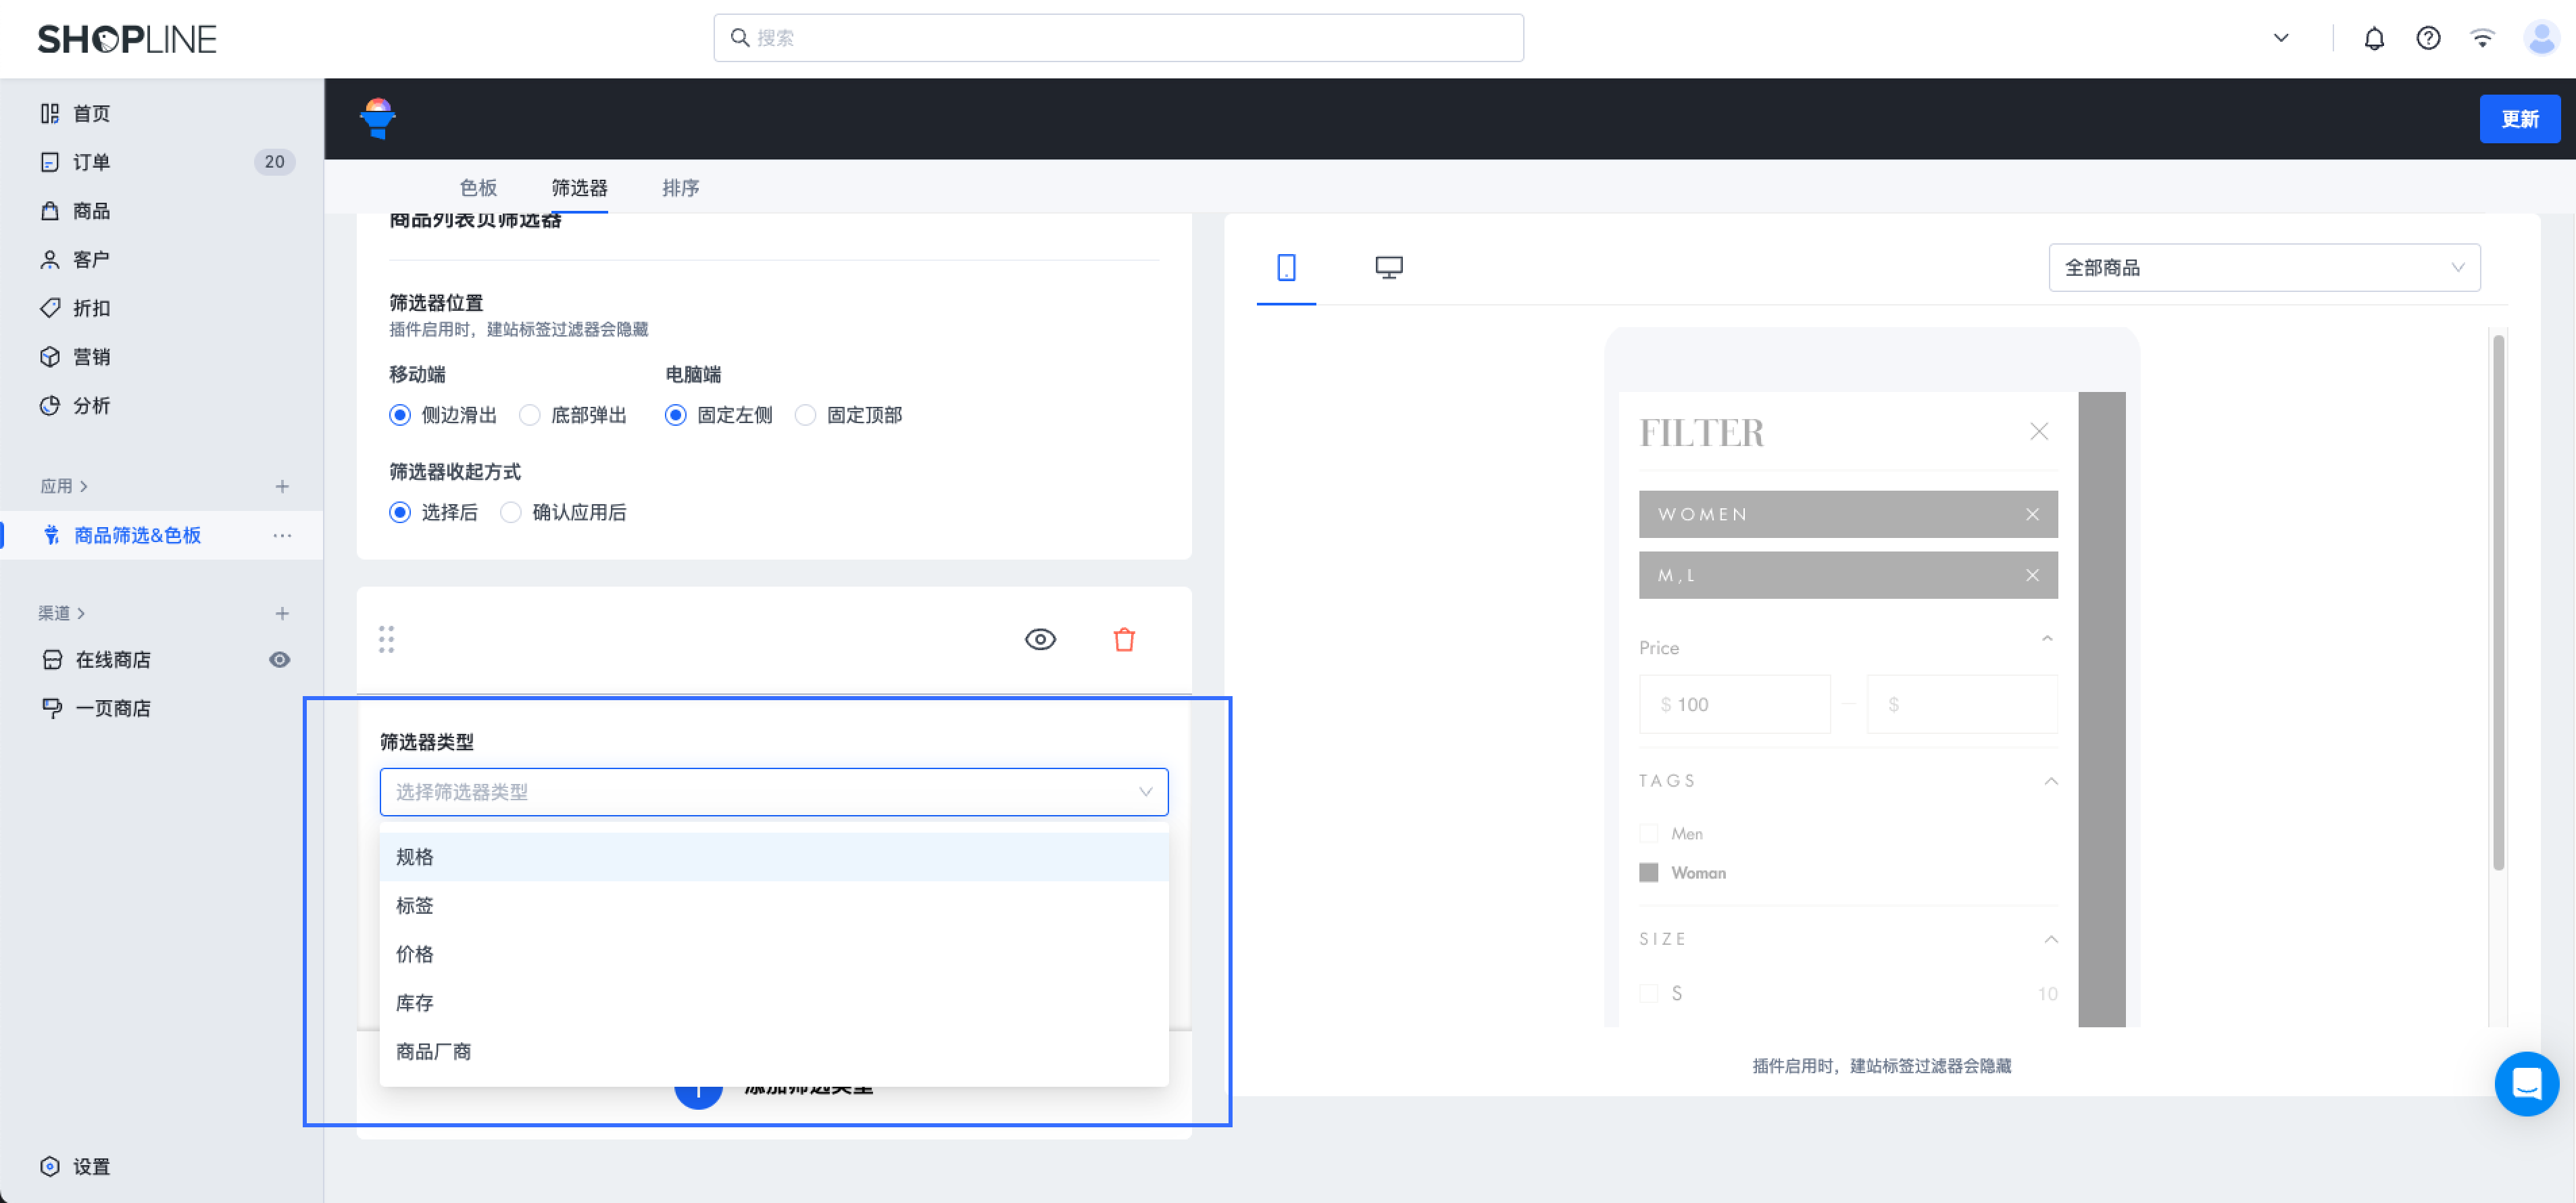2576x1203 pixels.
Task: Switch to the 排序 tab
Action: coord(680,187)
